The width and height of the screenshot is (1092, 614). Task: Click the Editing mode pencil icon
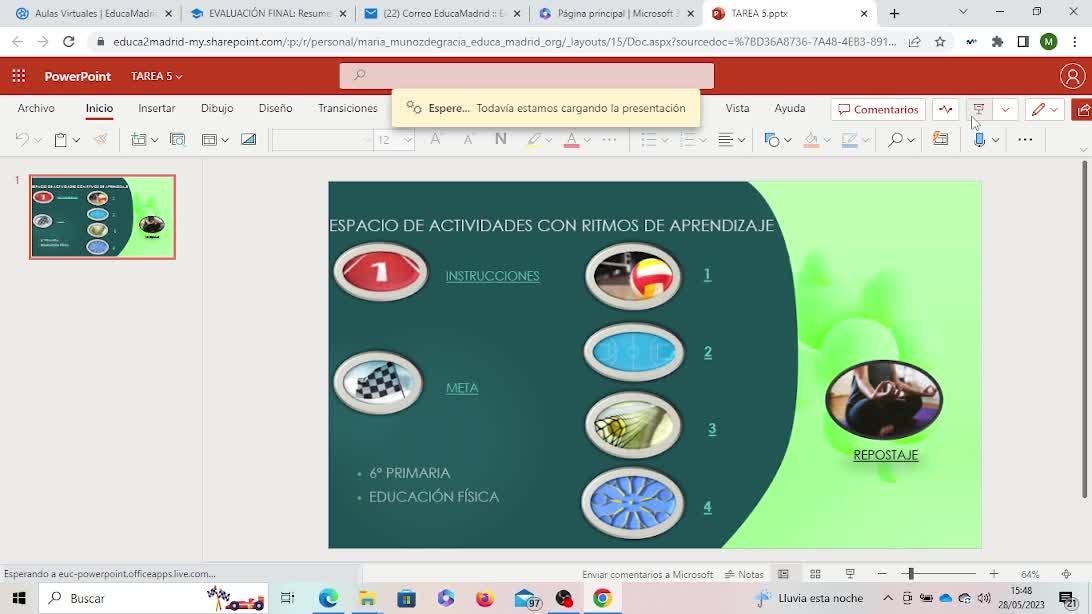(x=1038, y=109)
